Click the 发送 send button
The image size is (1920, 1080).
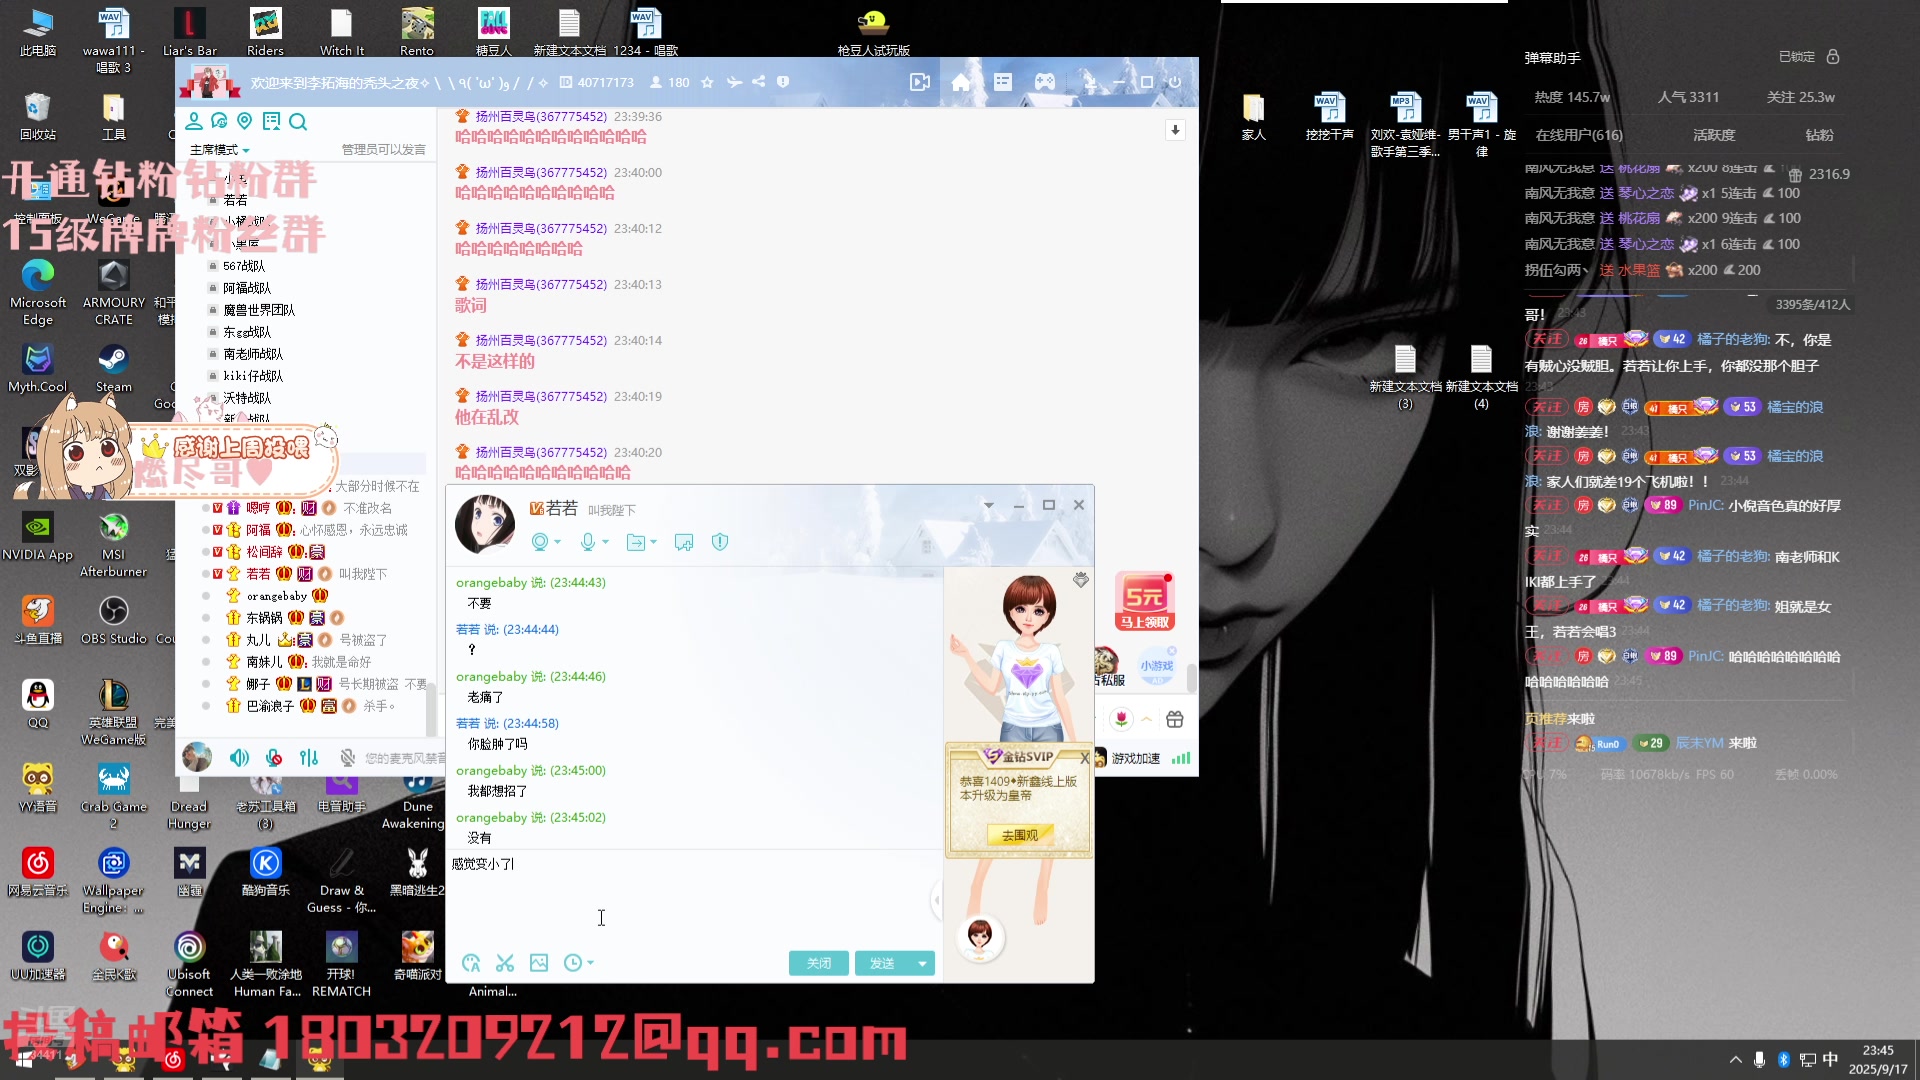(x=882, y=963)
